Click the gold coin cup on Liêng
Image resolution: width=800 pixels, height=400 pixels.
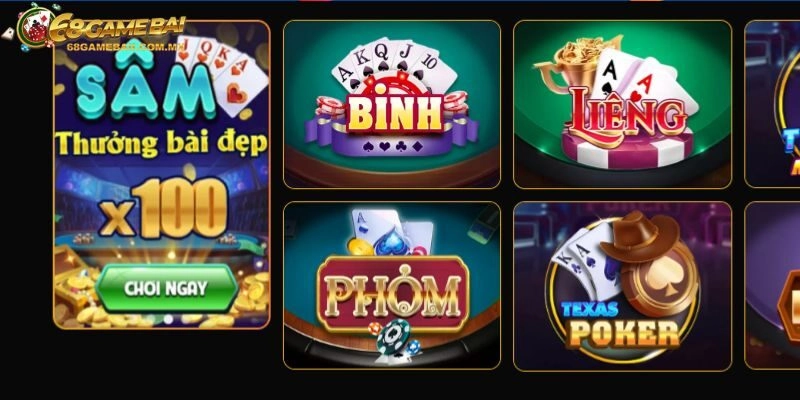coord(579,64)
